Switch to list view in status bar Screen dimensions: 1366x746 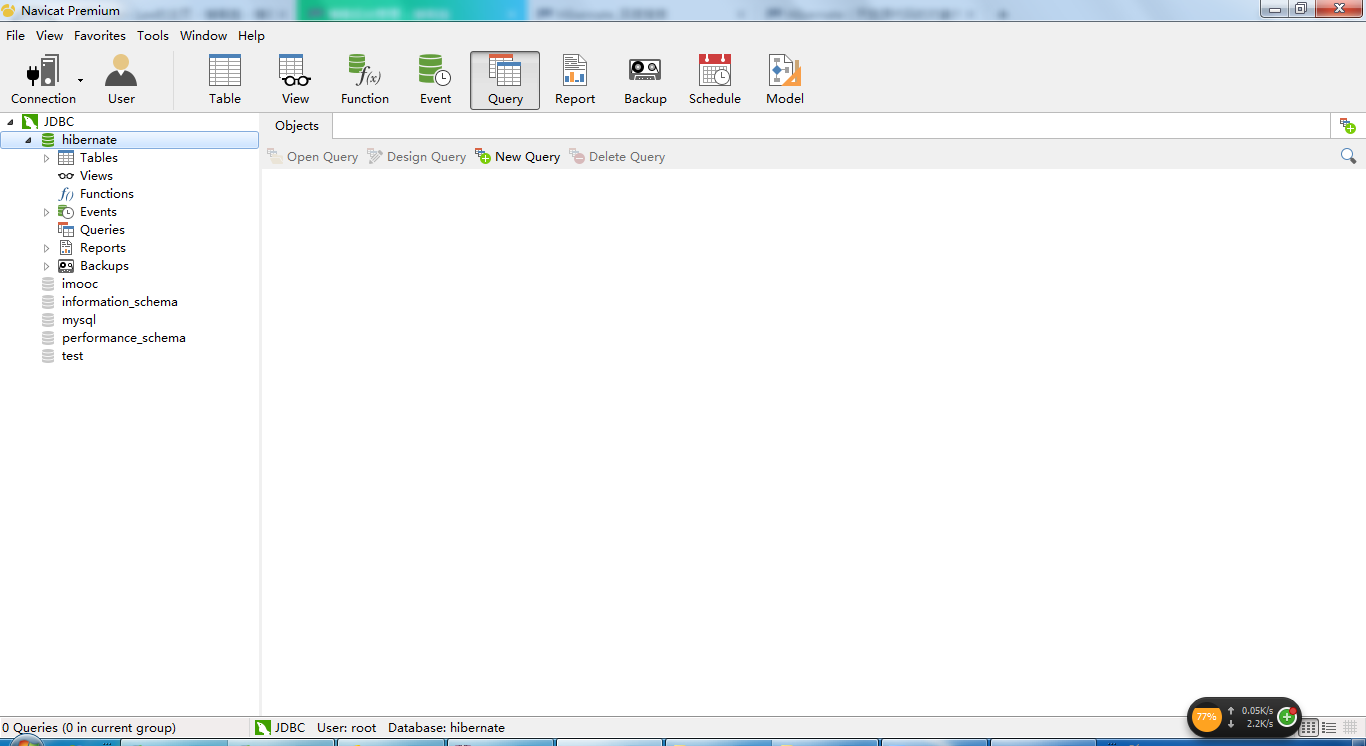click(1330, 728)
